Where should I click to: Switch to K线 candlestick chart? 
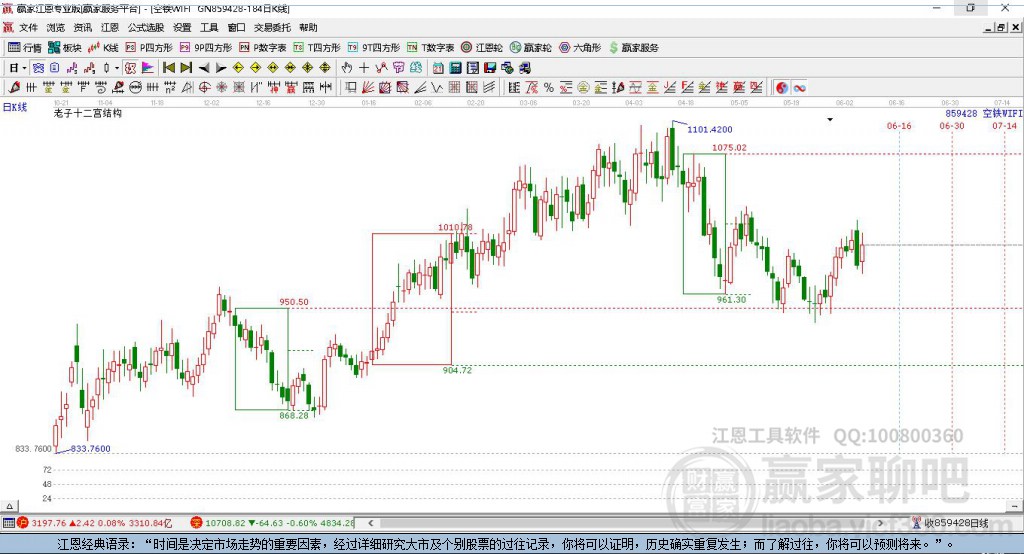pos(103,48)
